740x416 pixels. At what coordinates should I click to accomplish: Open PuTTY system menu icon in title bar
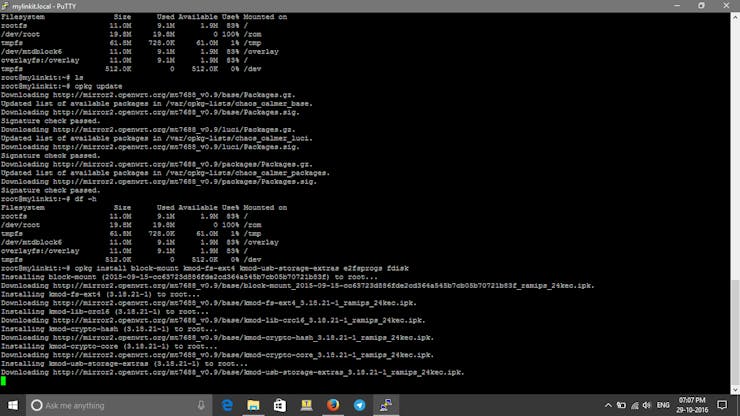[5, 6]
